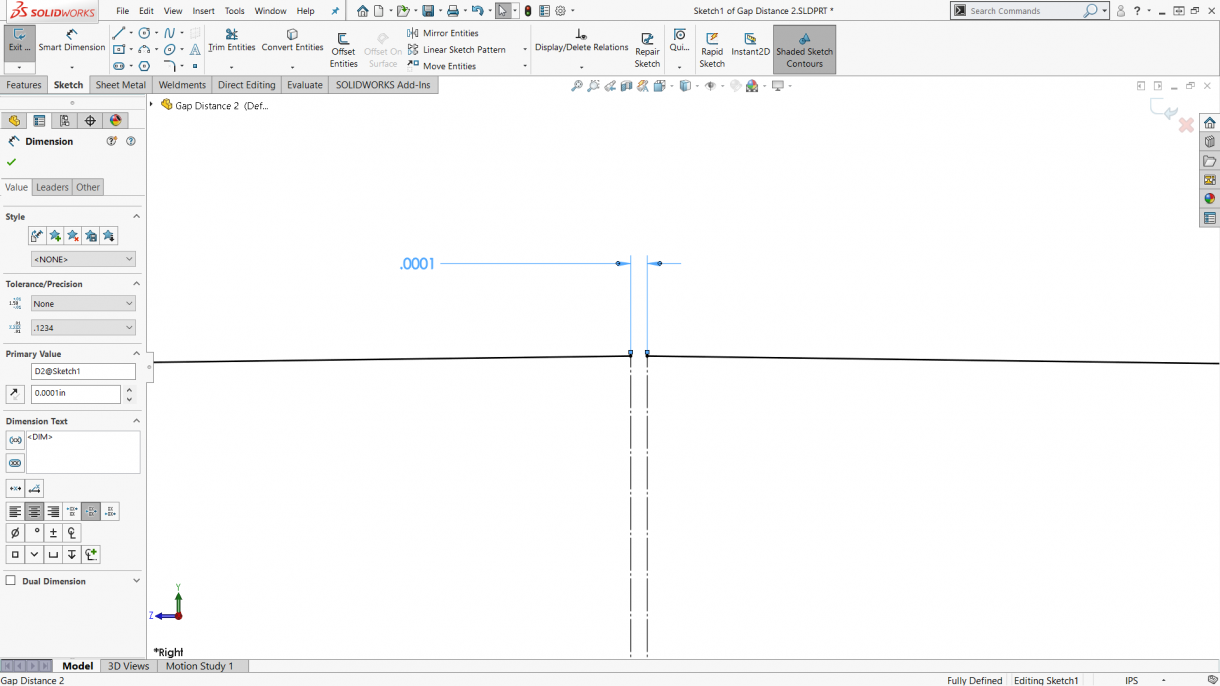Open the File menu

point(122,11)
